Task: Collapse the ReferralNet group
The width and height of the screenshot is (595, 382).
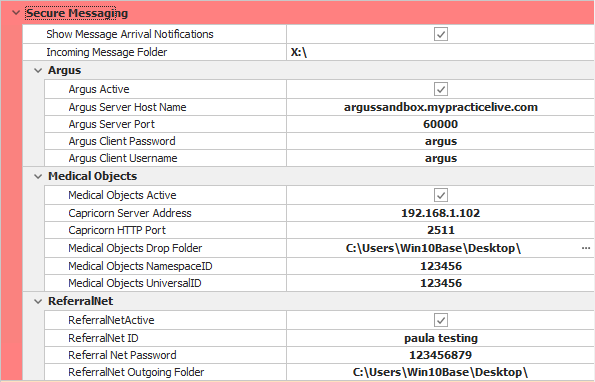Action: point(38,302)
